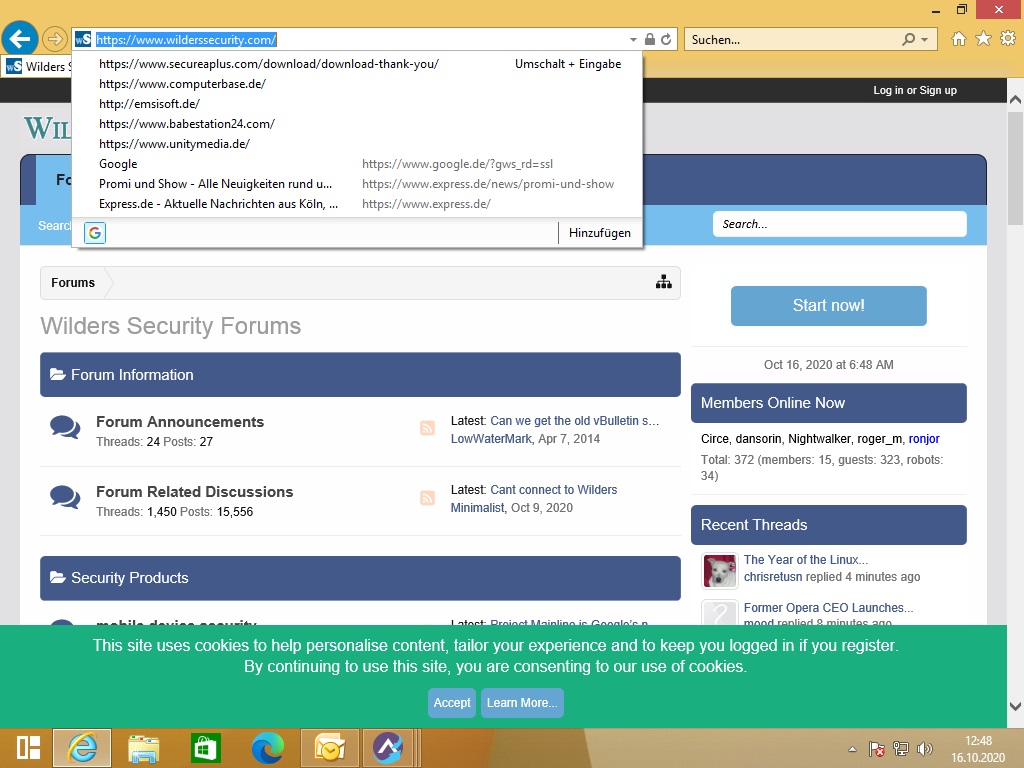The height and width of the screenshot is (768, 1024).
Task: Launch Microsoft Edge from taskbar
Action: [x=268, y=748]
